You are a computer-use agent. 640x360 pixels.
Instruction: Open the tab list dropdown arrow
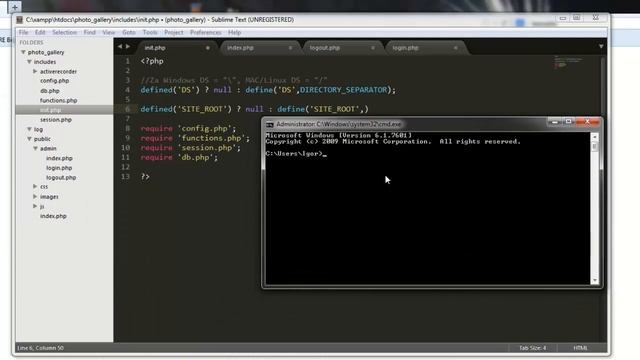601,47
